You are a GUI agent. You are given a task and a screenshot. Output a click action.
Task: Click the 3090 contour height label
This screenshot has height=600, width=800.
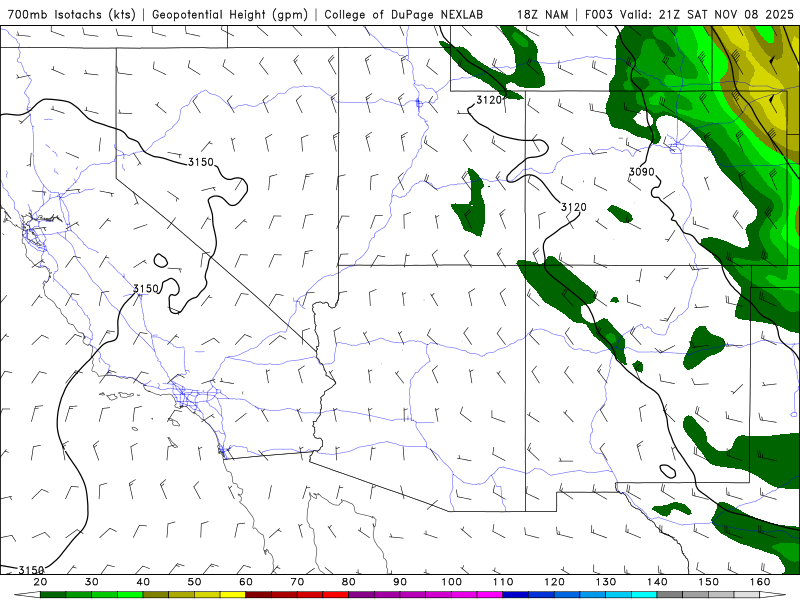point(641,171)
